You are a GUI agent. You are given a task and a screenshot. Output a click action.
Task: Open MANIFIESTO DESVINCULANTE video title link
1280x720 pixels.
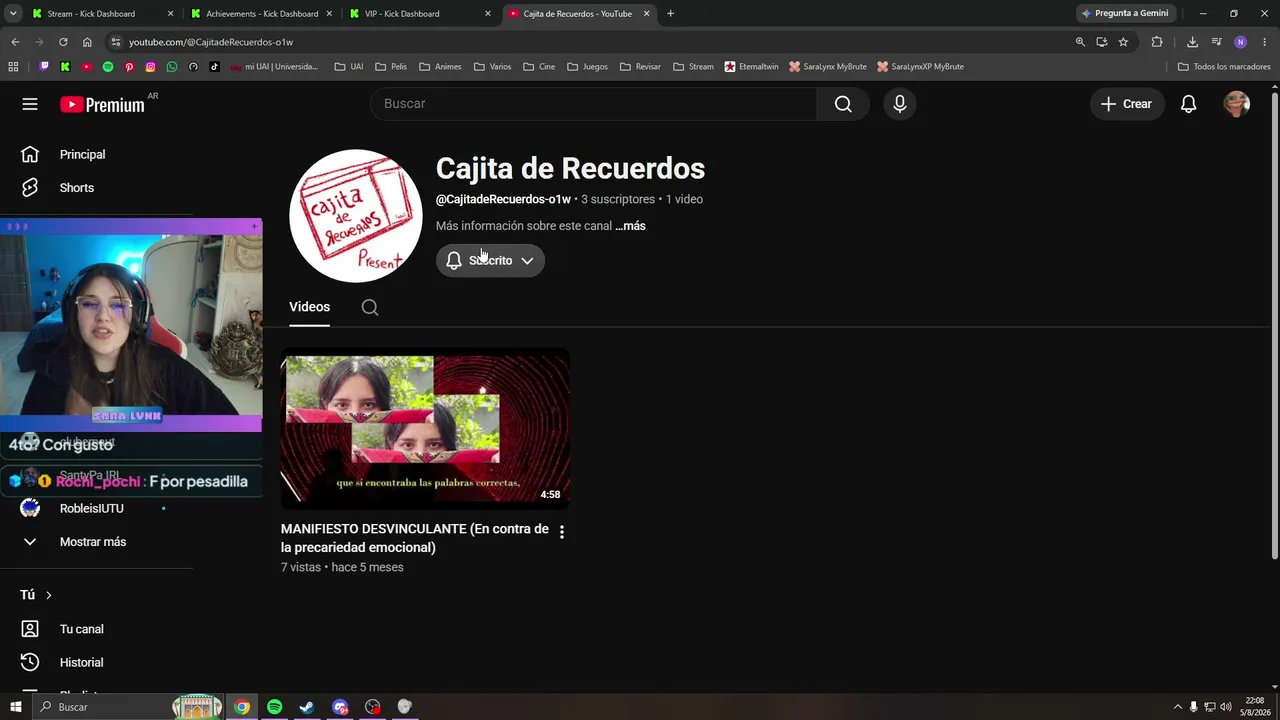pyautogui.click(x=415, y=538)
